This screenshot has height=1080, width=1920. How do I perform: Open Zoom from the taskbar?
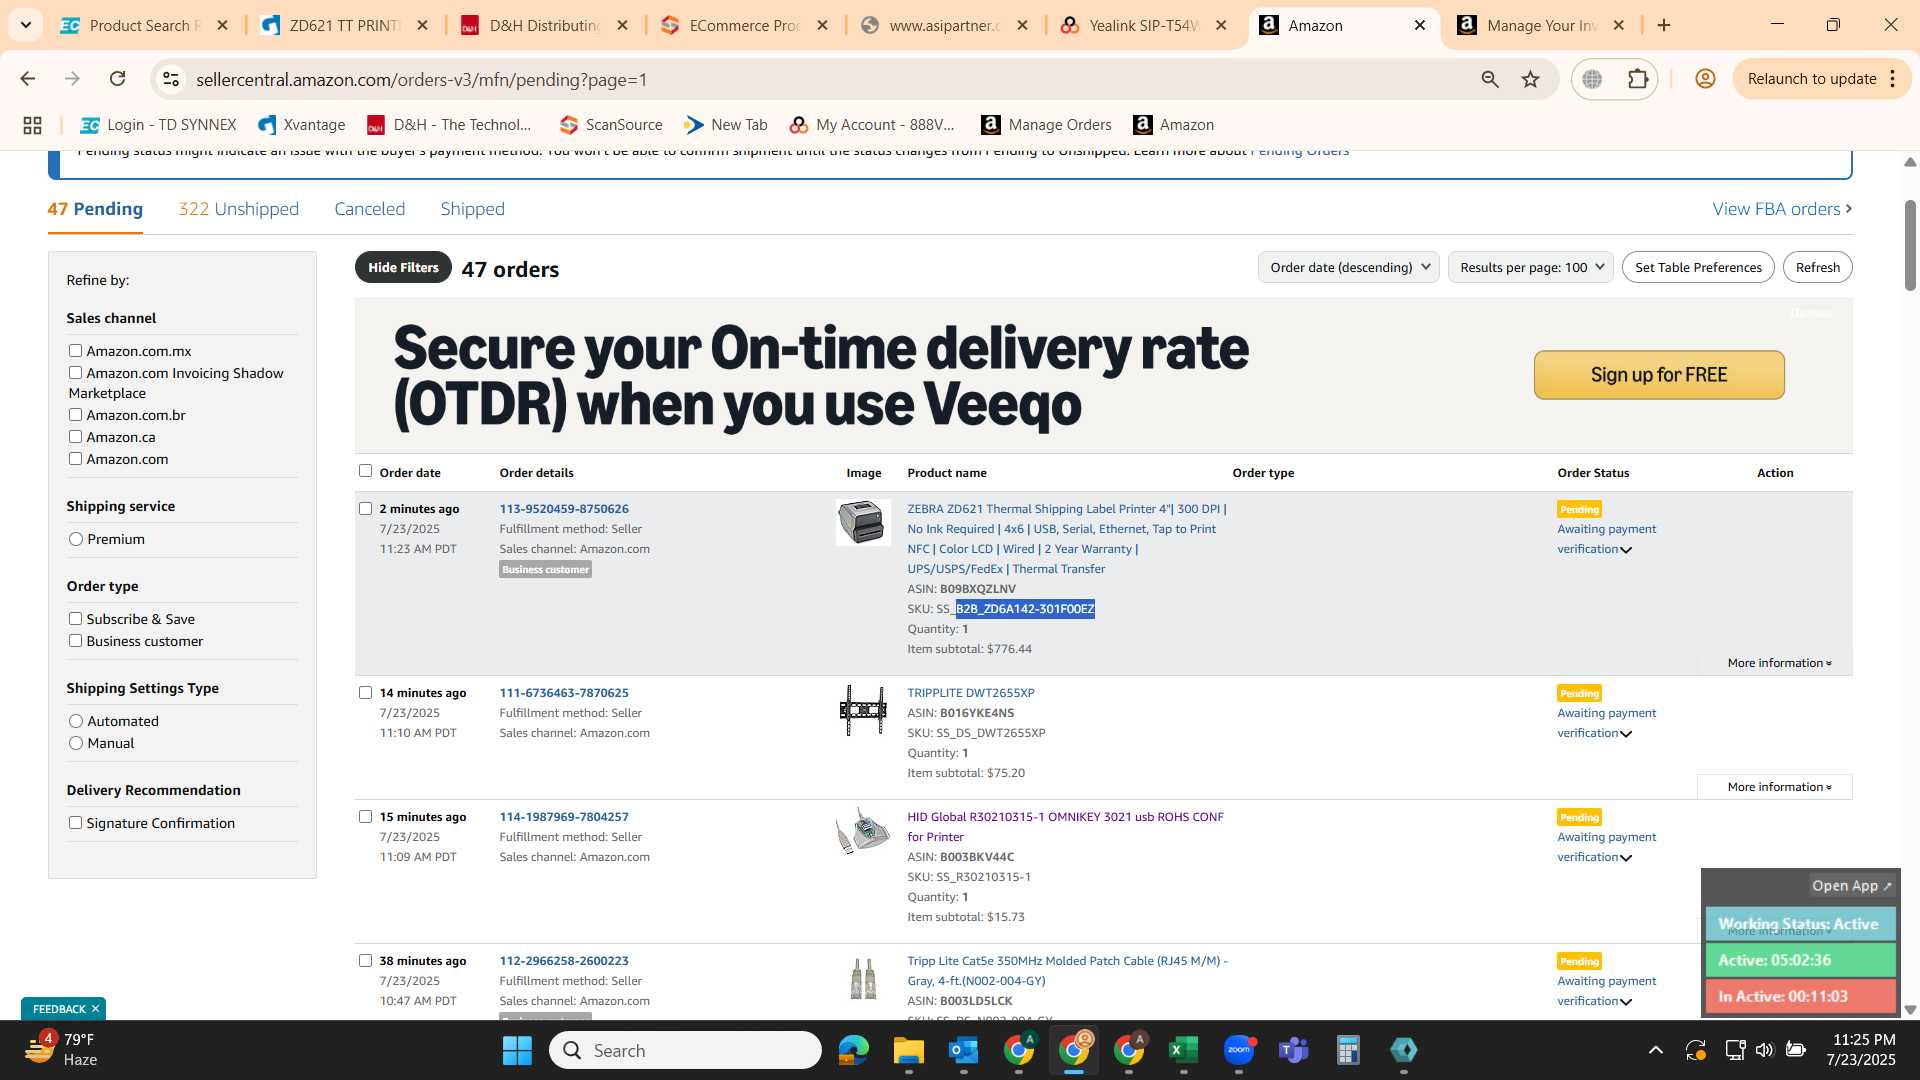1238,1050
